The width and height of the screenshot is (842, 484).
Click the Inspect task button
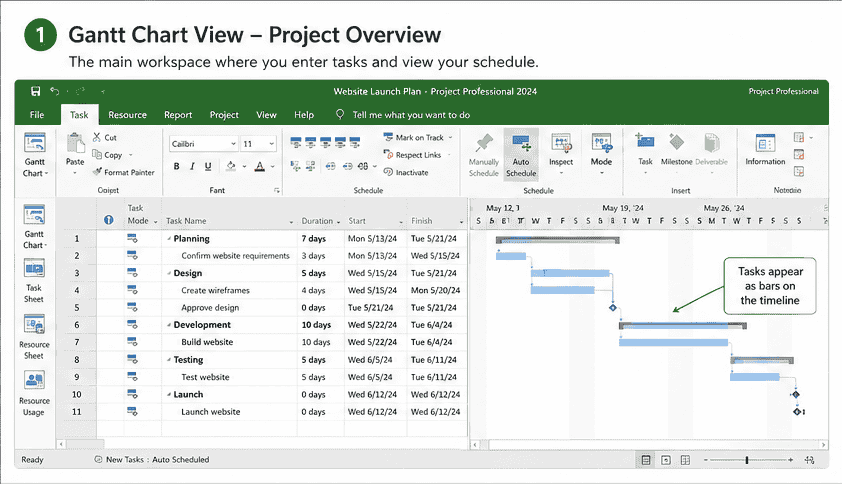tap(561, 153)
